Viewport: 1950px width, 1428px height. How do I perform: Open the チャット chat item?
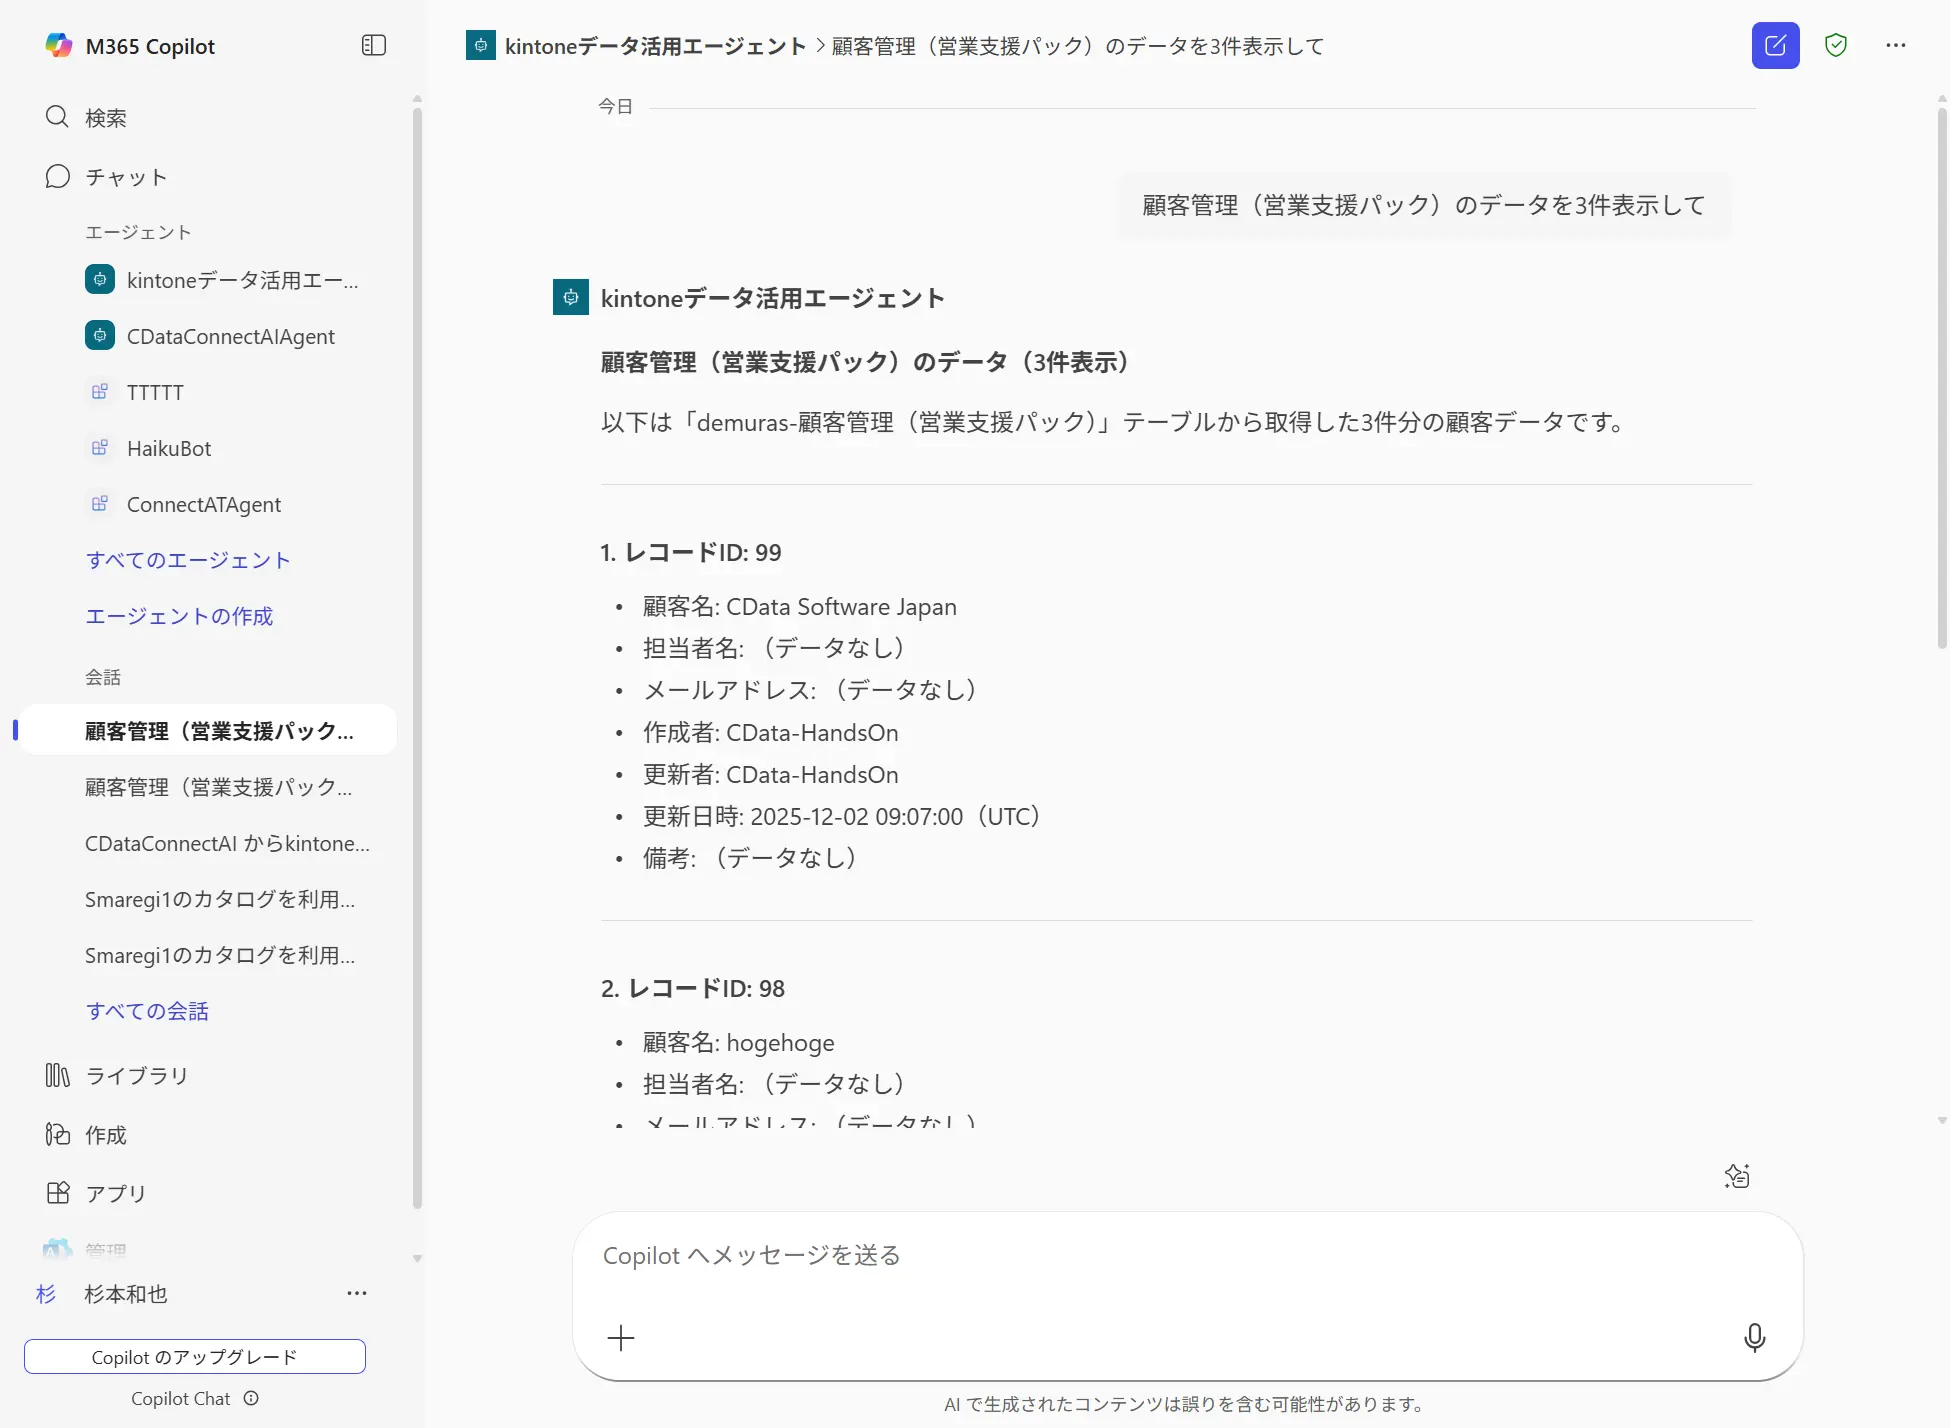click(125, 177)
